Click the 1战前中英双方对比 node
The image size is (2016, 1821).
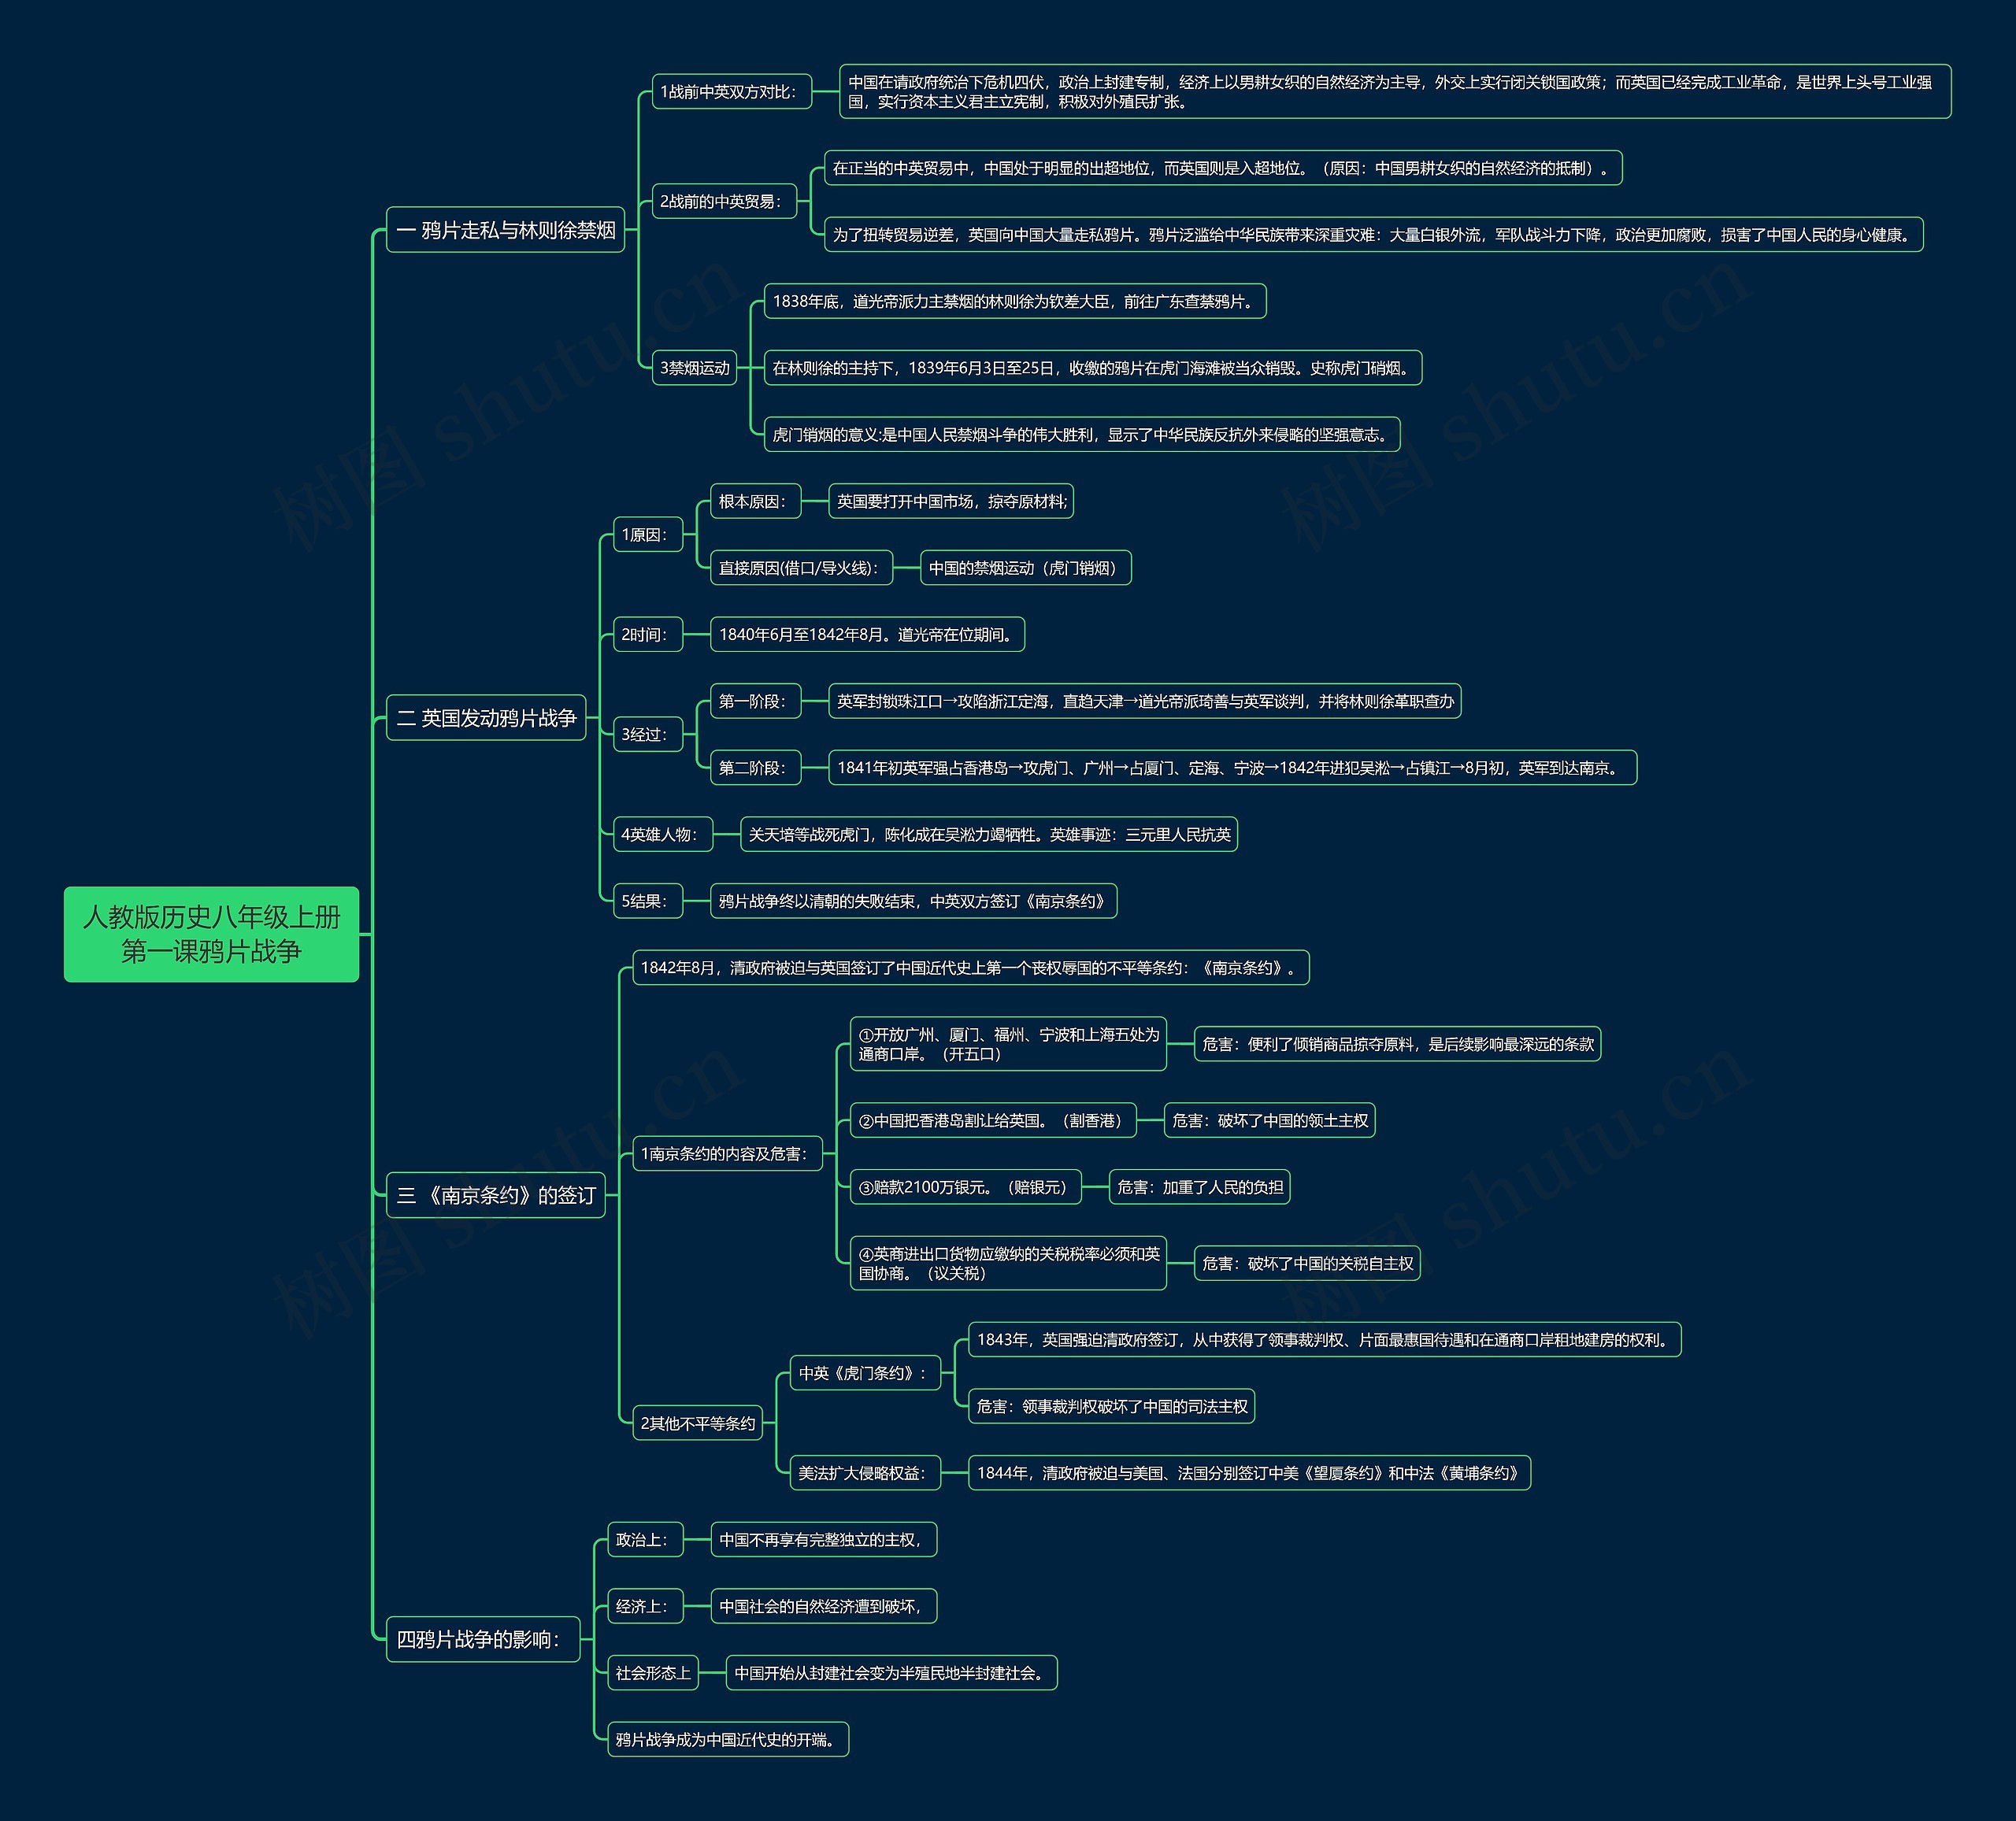731,92
